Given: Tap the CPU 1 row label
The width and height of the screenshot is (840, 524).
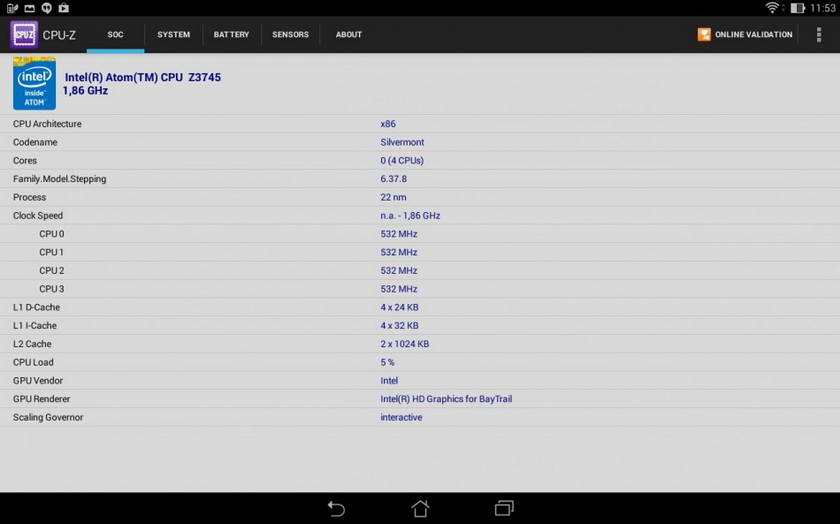Looking at the screenshot, I should [x=51, y=252].
